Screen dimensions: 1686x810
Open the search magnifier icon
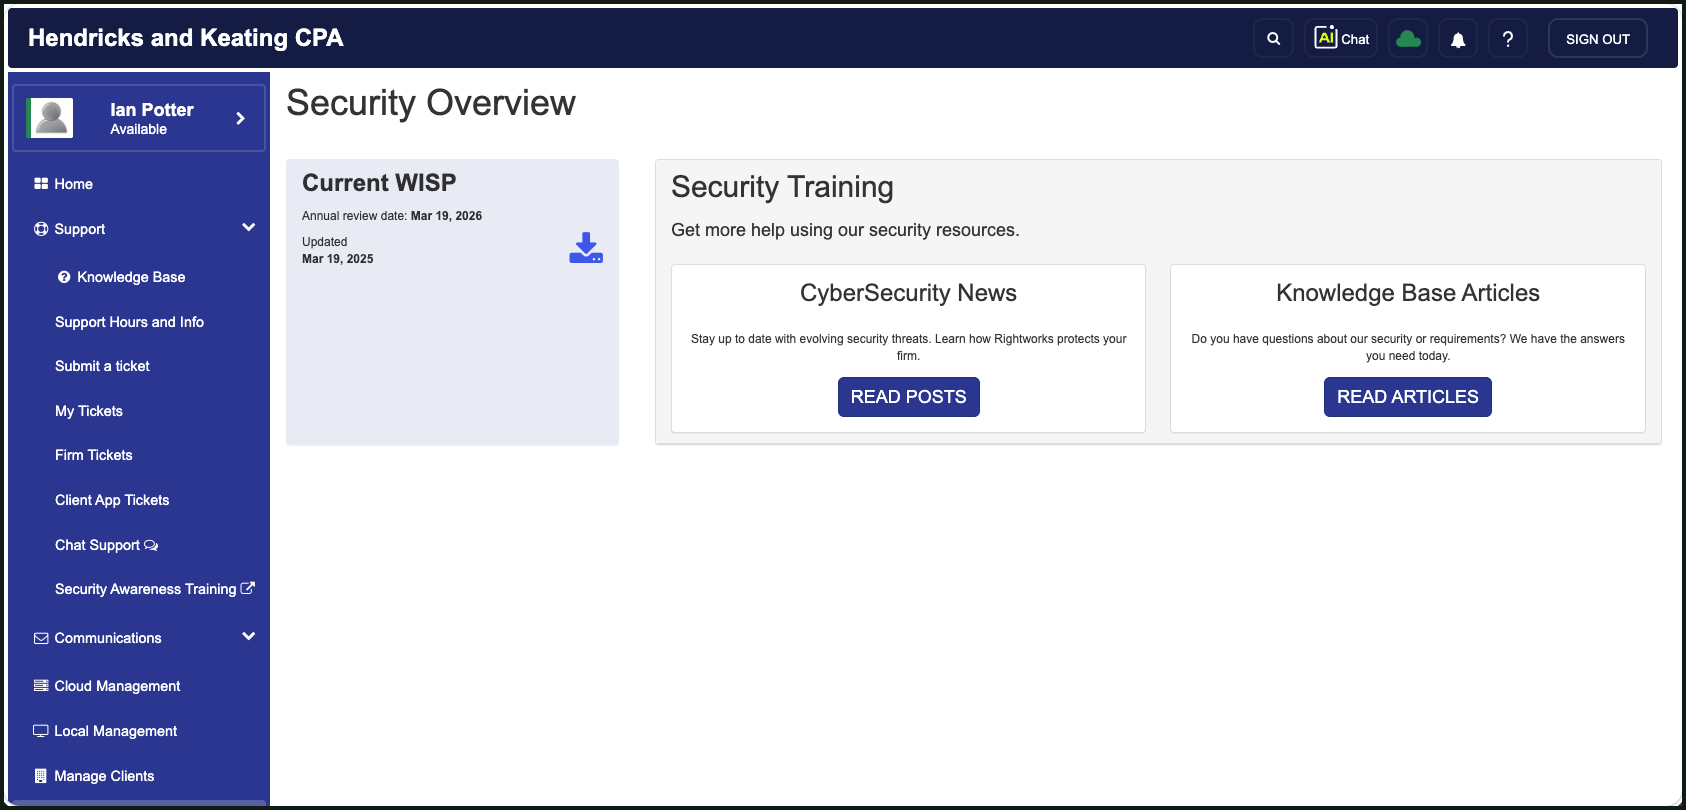coord(1273,39)
